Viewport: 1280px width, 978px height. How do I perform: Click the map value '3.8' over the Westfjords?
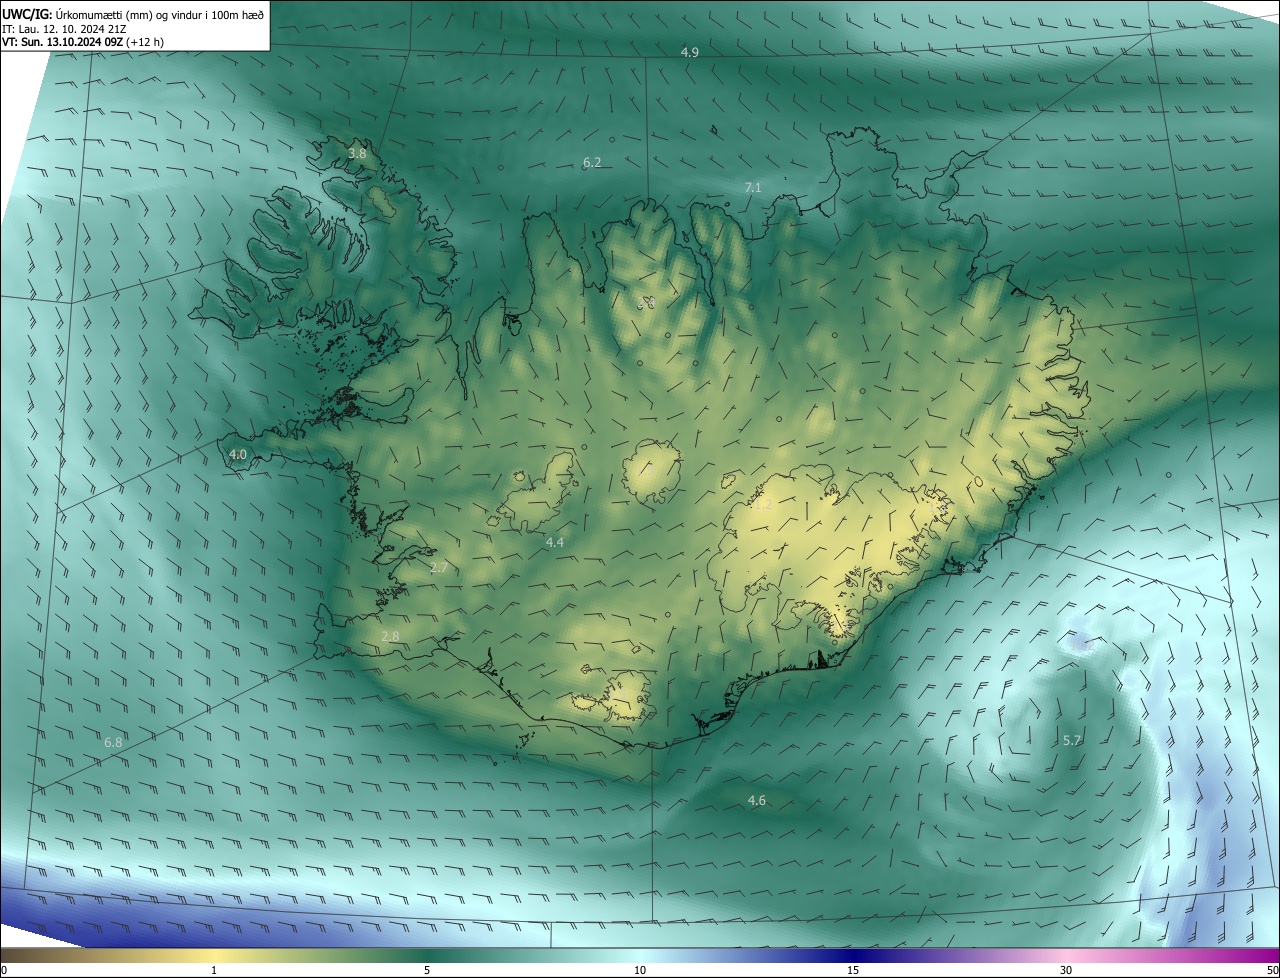pos(357,154)
